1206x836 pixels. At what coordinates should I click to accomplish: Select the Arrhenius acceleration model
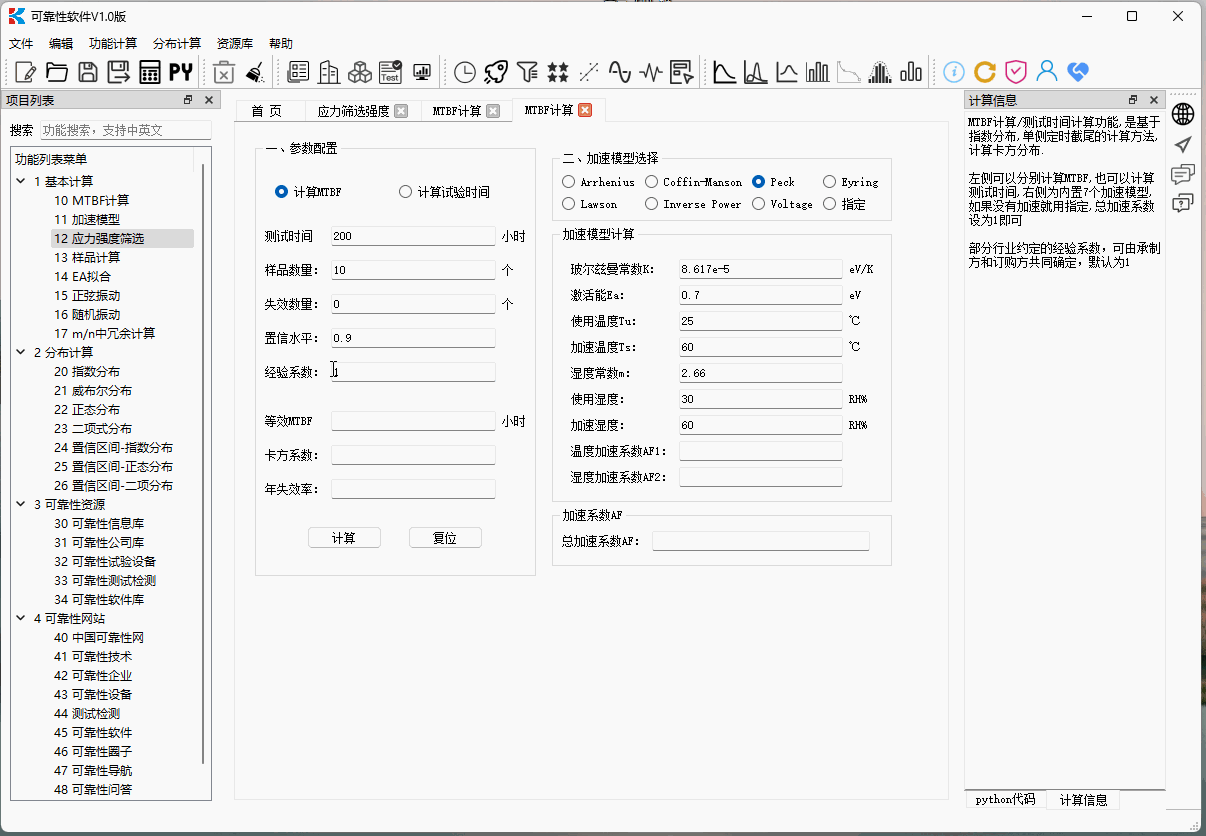coord(568,181)
